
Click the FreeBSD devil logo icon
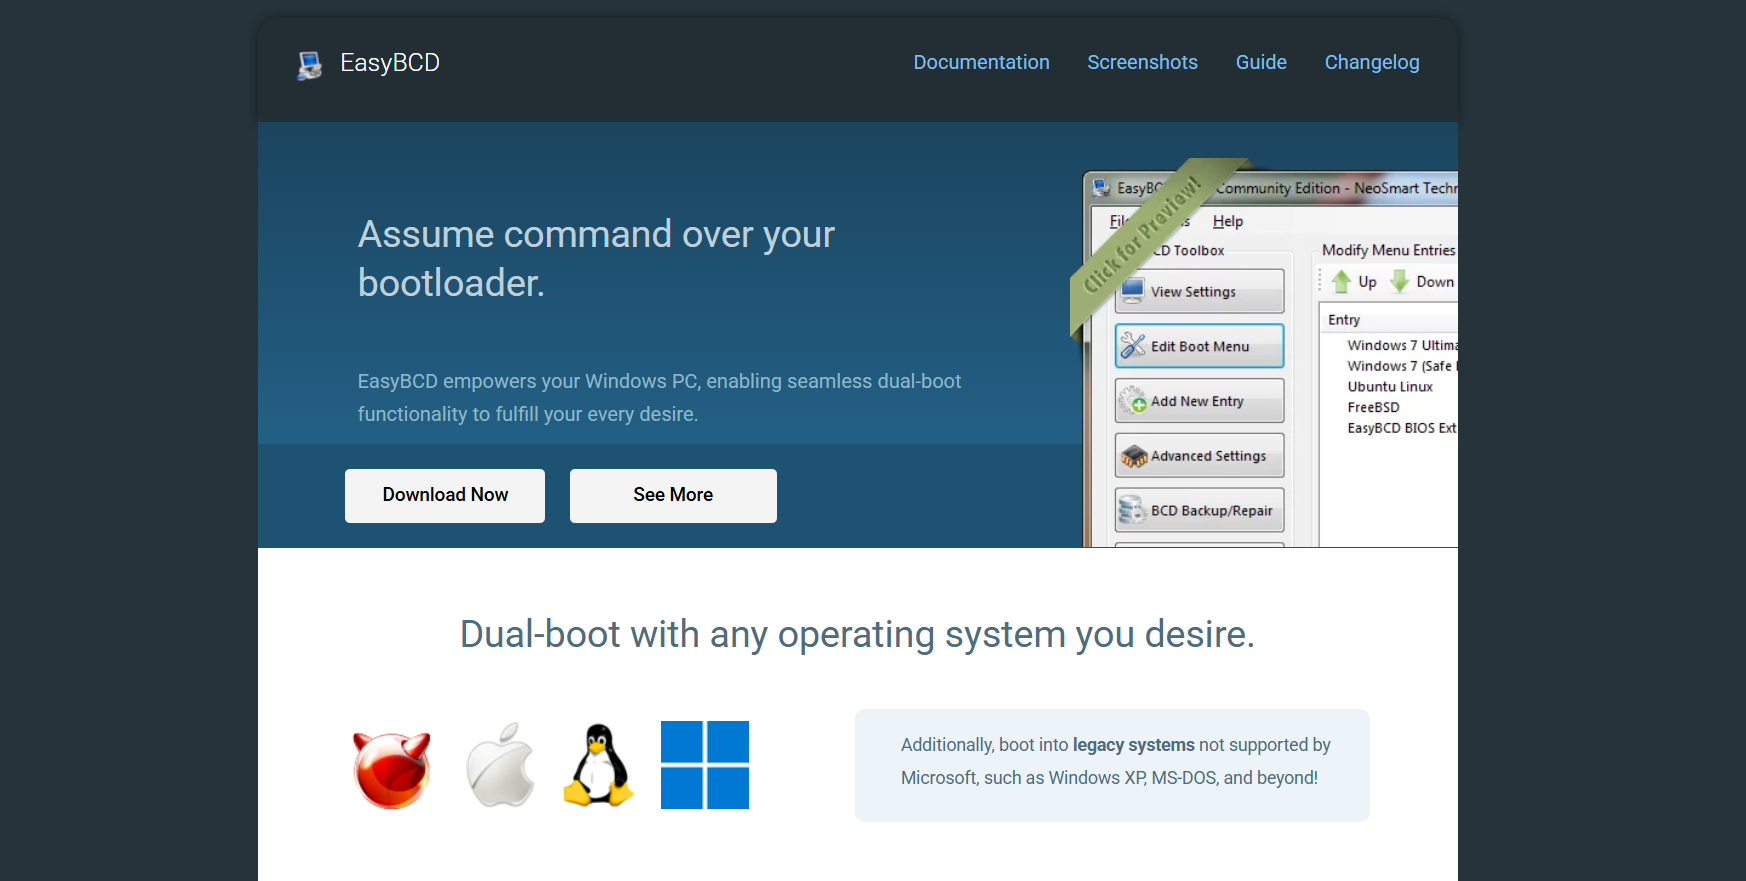point(392,769)
